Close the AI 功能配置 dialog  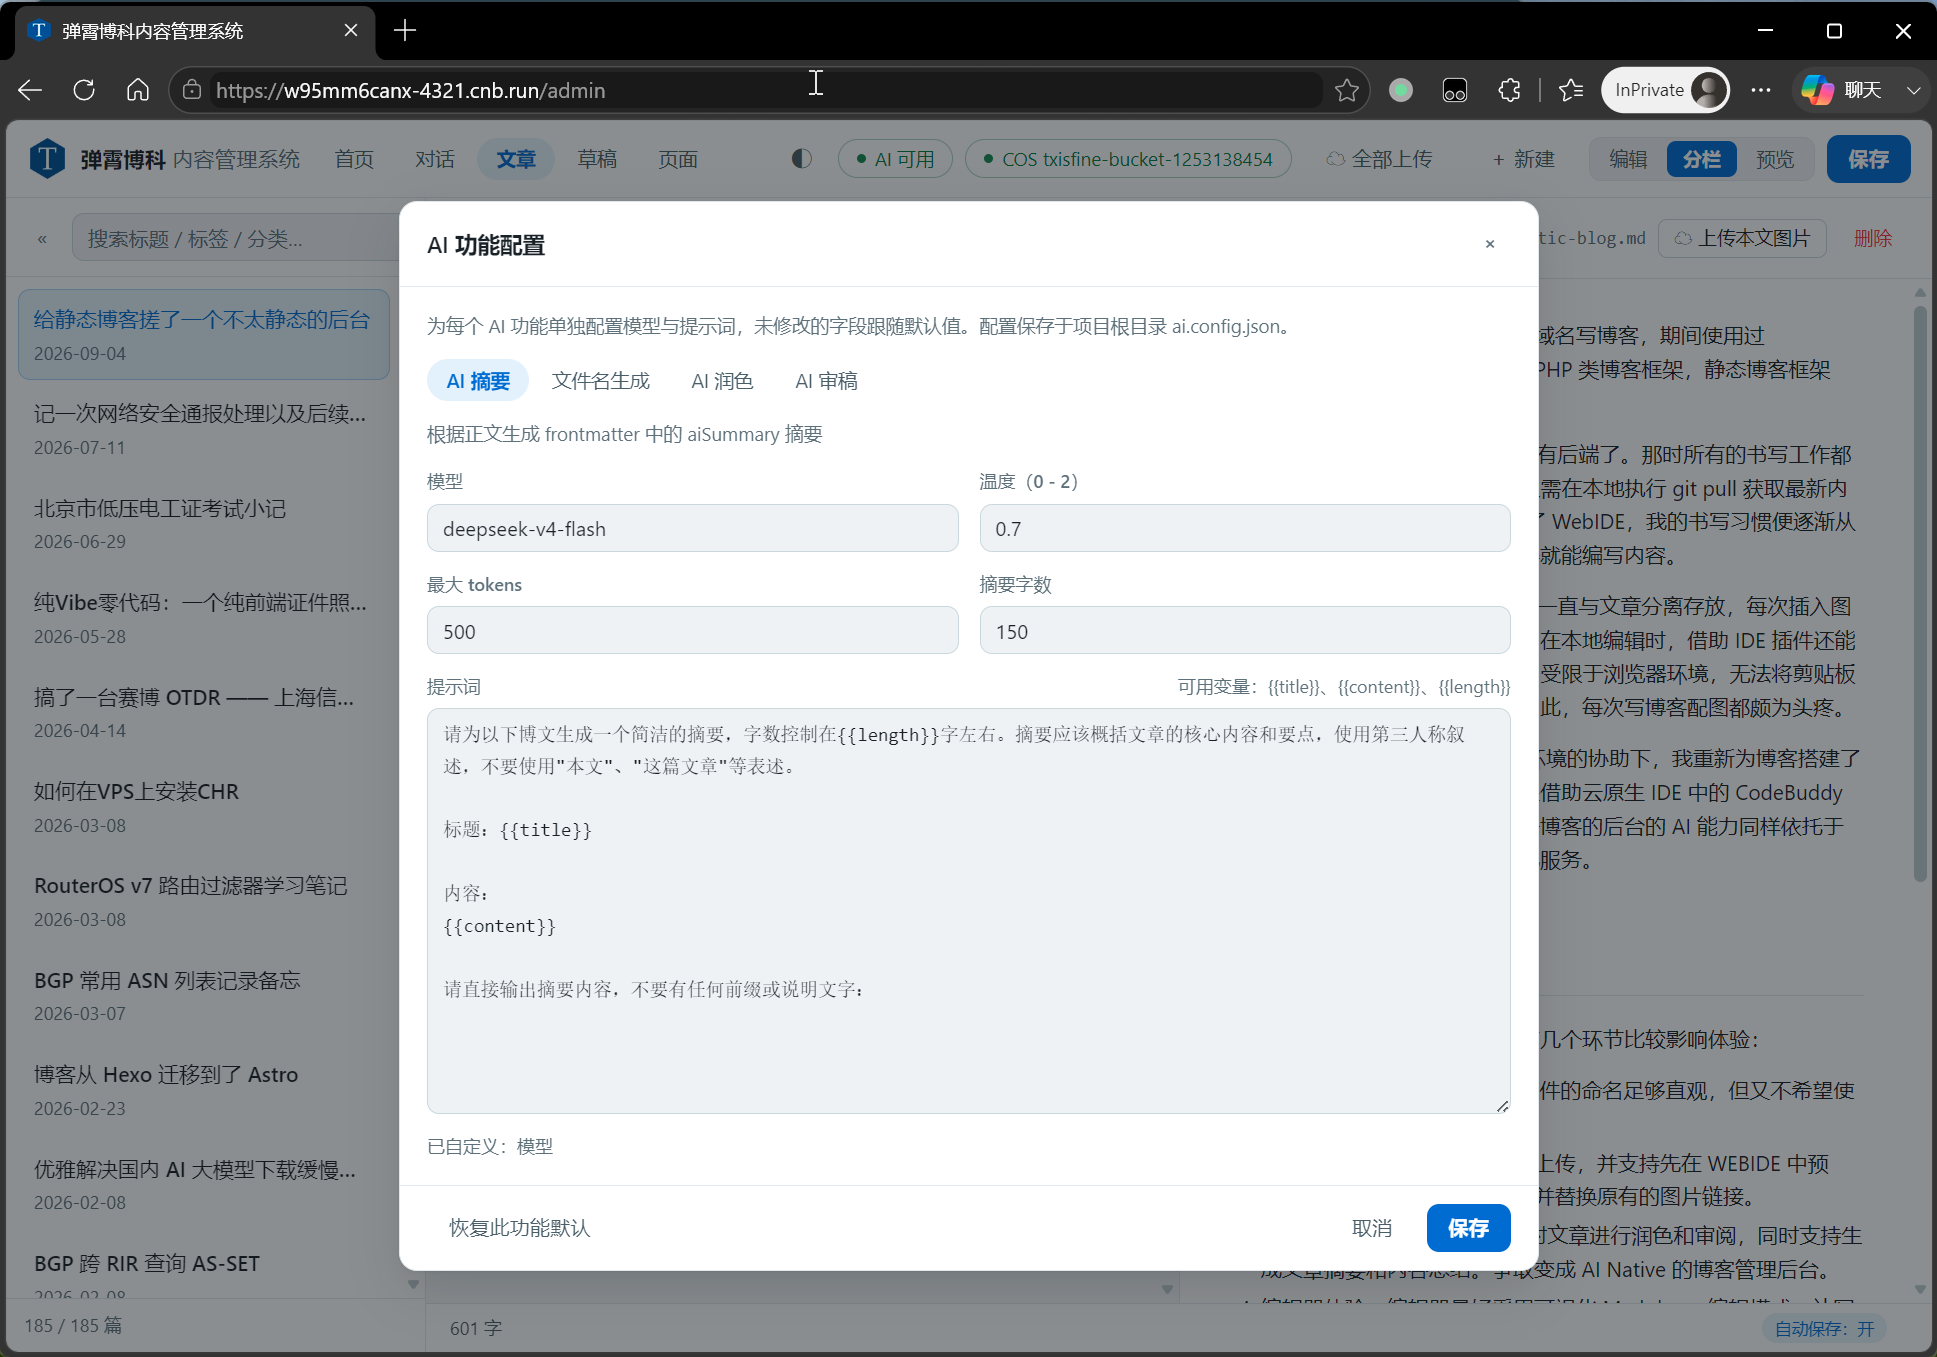click(x=1489, y=244)
